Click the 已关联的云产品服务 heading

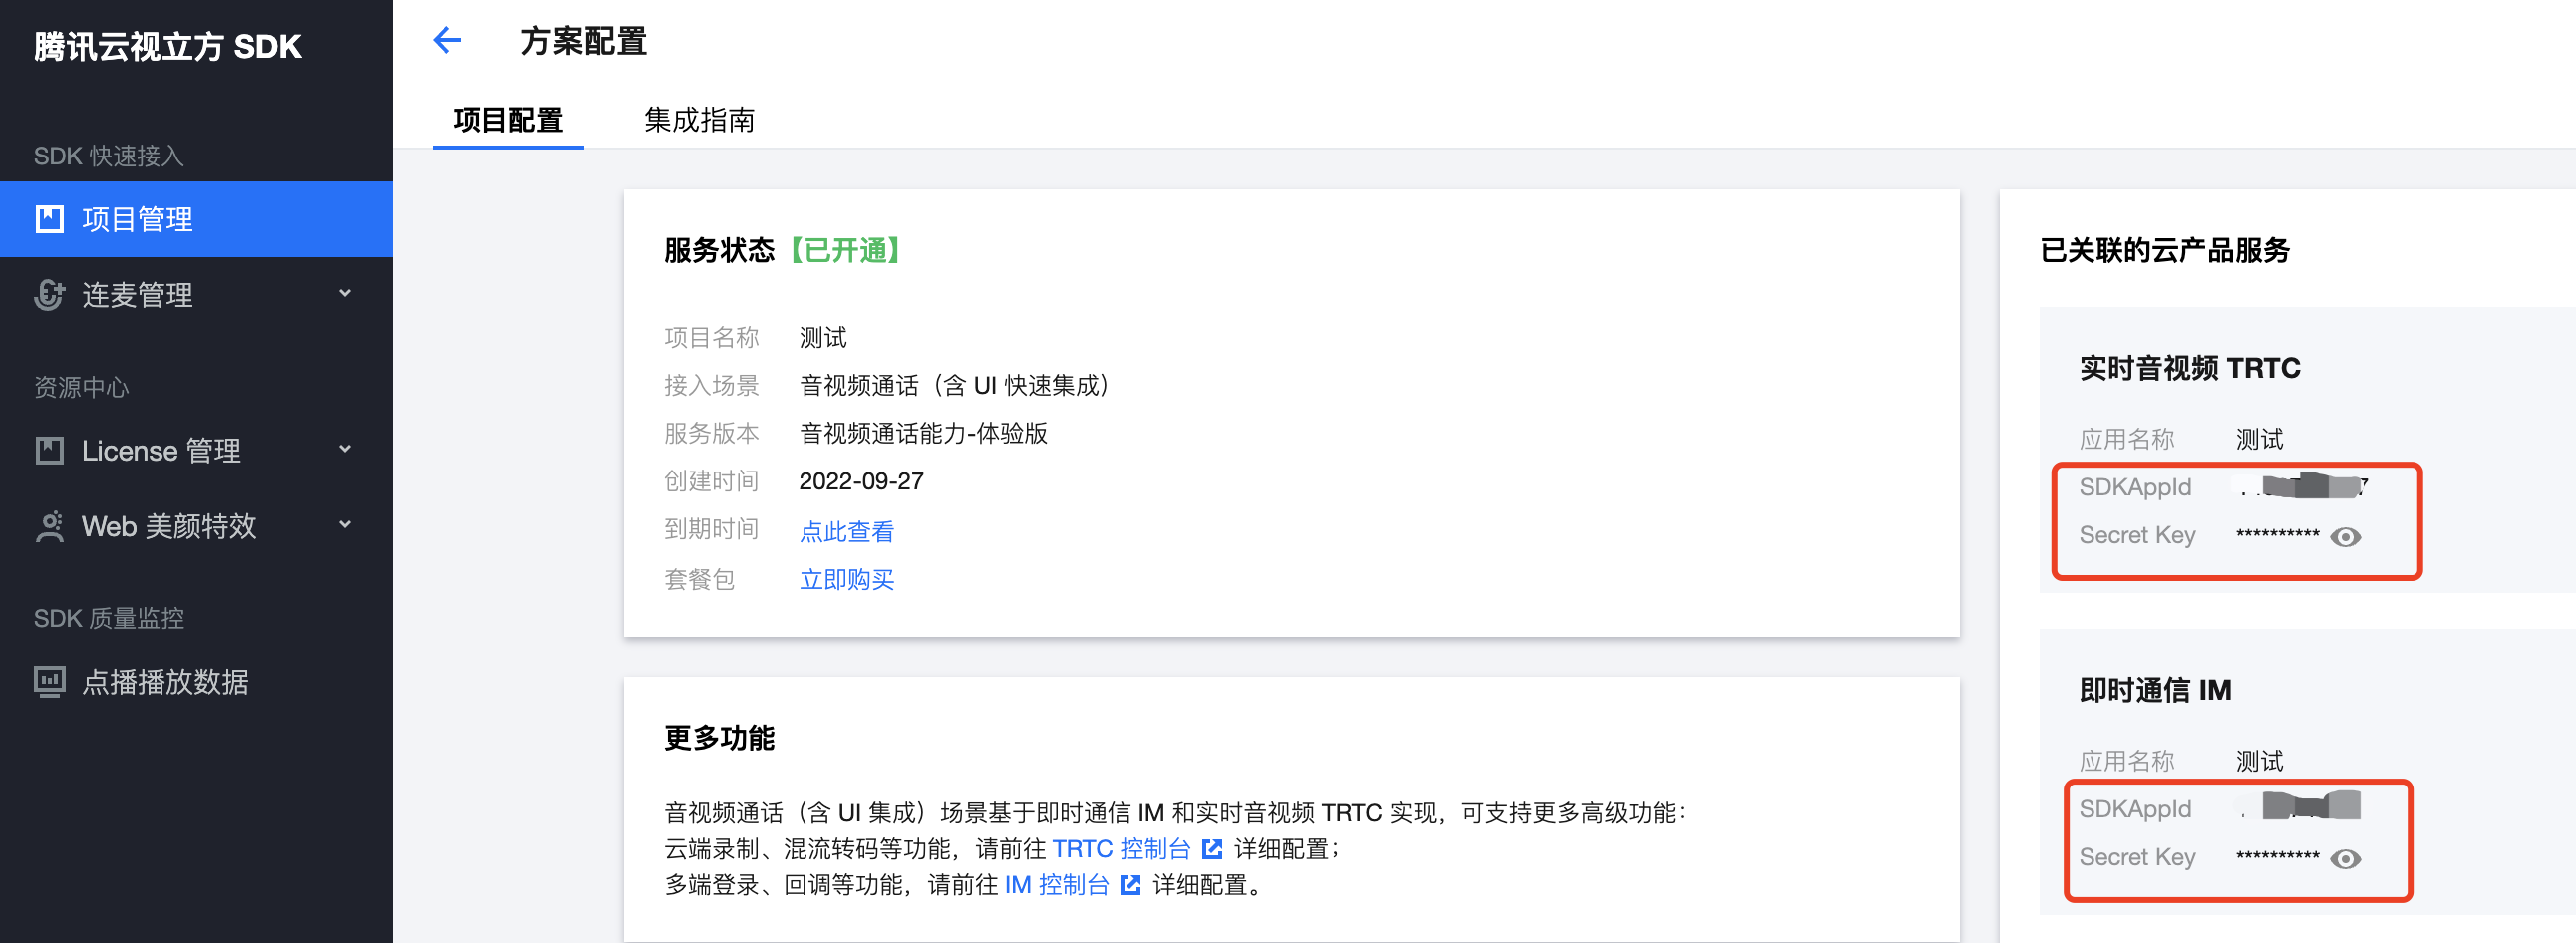point(2164,250)
